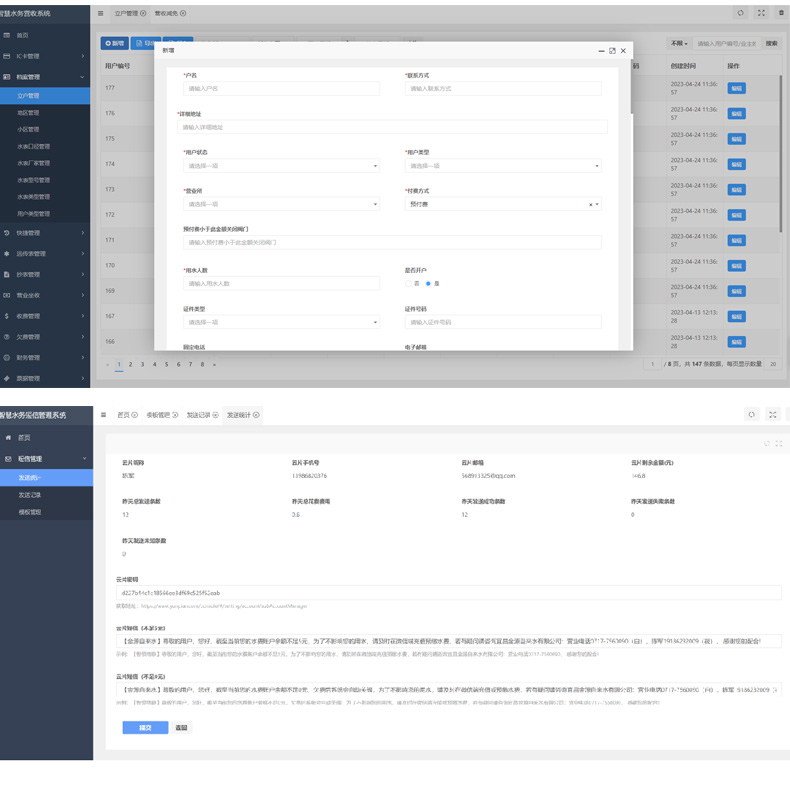
Task: Click the trash icon in top header
Action: [x=780, y=13]
